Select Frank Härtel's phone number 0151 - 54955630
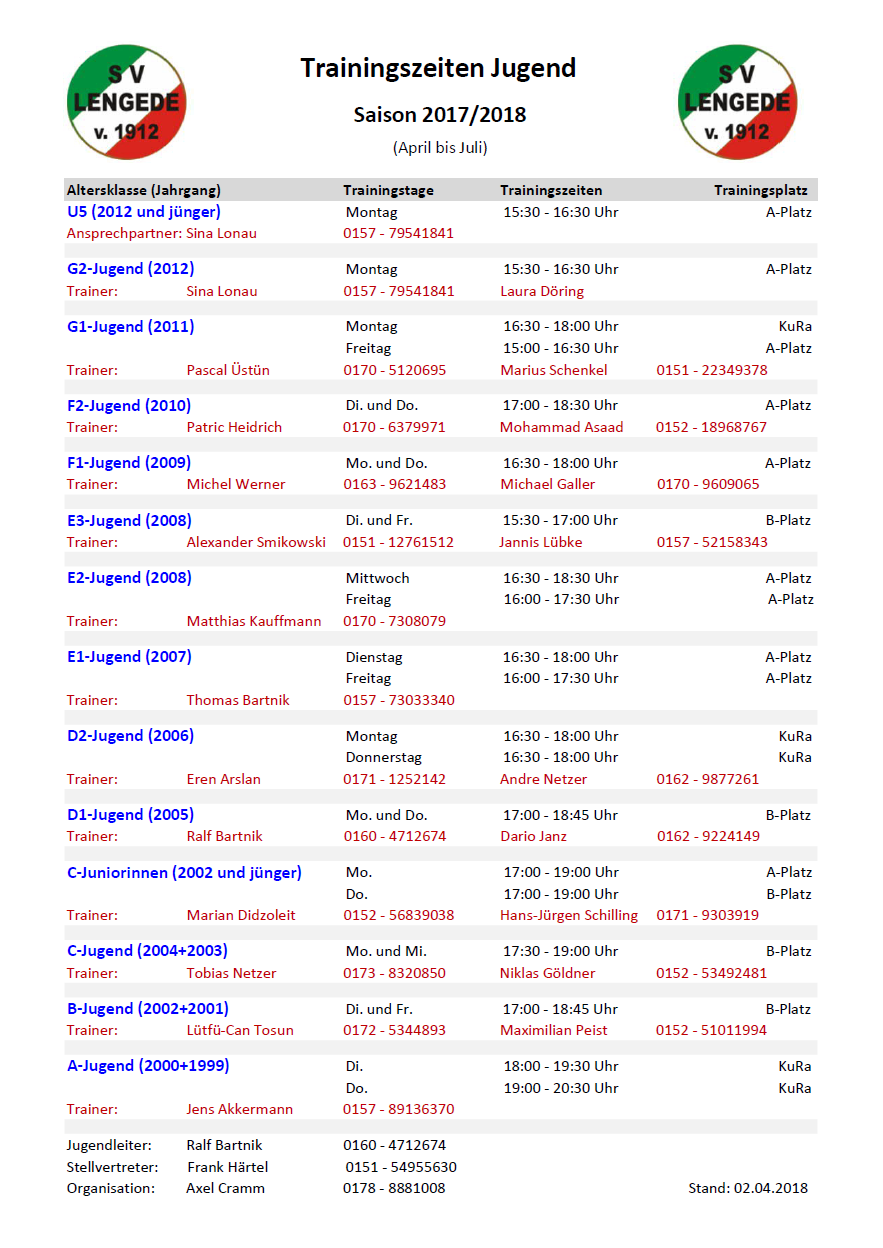 click(x=401, y=1167)
